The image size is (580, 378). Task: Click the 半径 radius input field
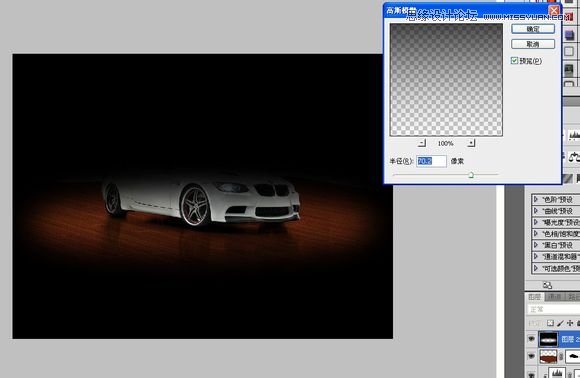pos(431,161)
